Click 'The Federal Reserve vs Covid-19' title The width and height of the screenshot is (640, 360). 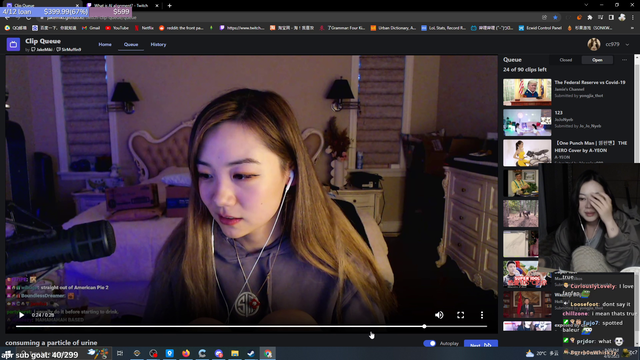click(x=589, y=82)
